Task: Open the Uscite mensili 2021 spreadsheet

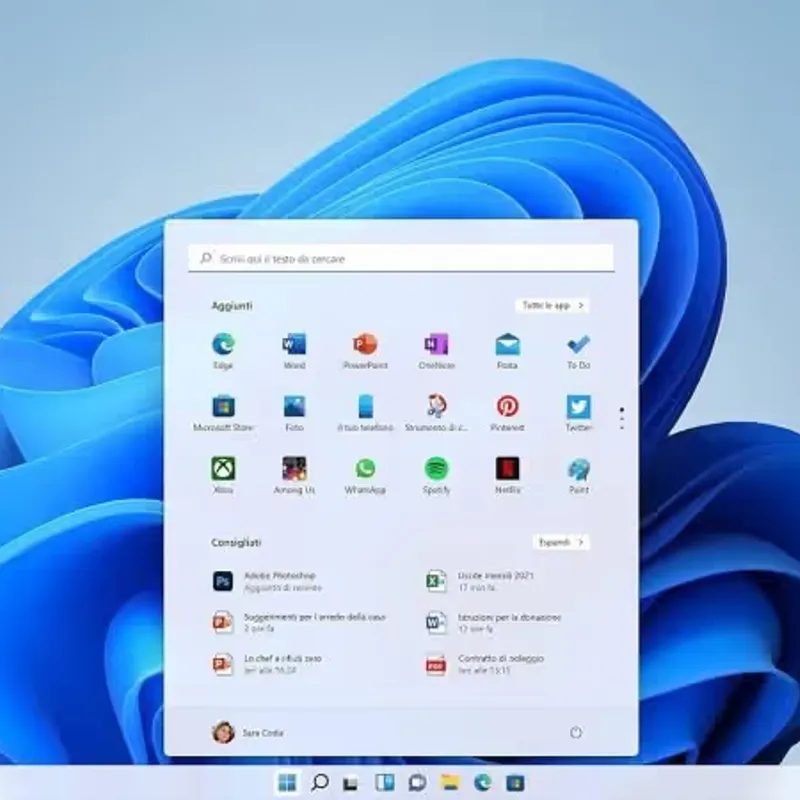Action: [481, 581]
